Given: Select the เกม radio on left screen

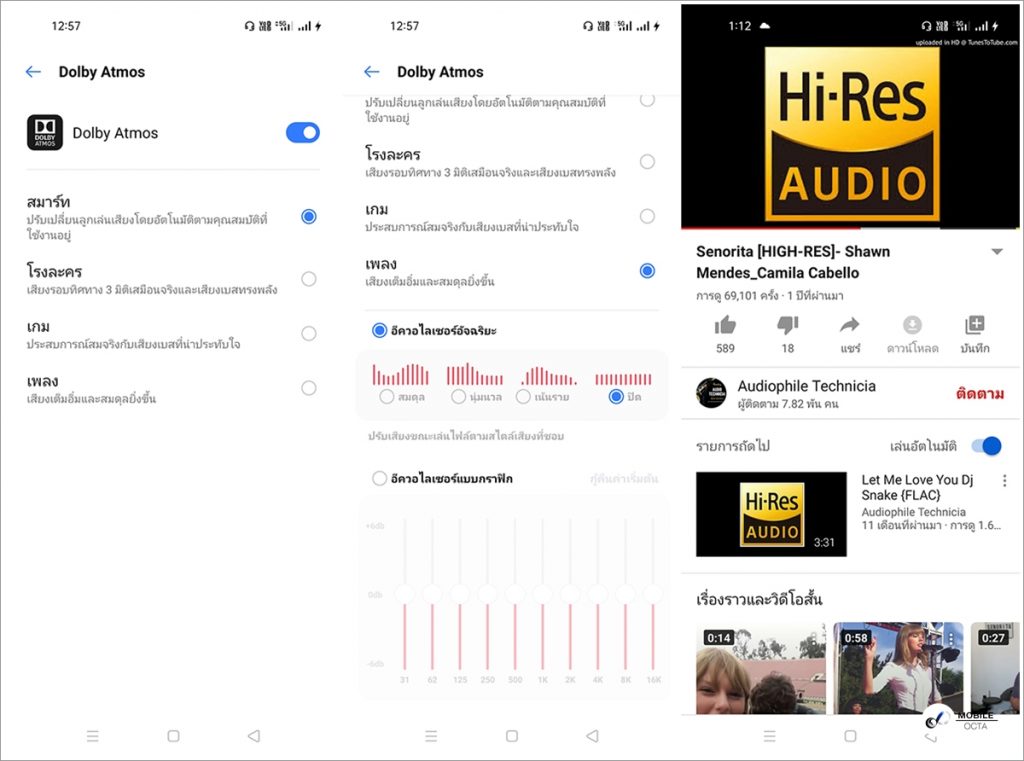Looking at the screenshot, I should point(309,334).
